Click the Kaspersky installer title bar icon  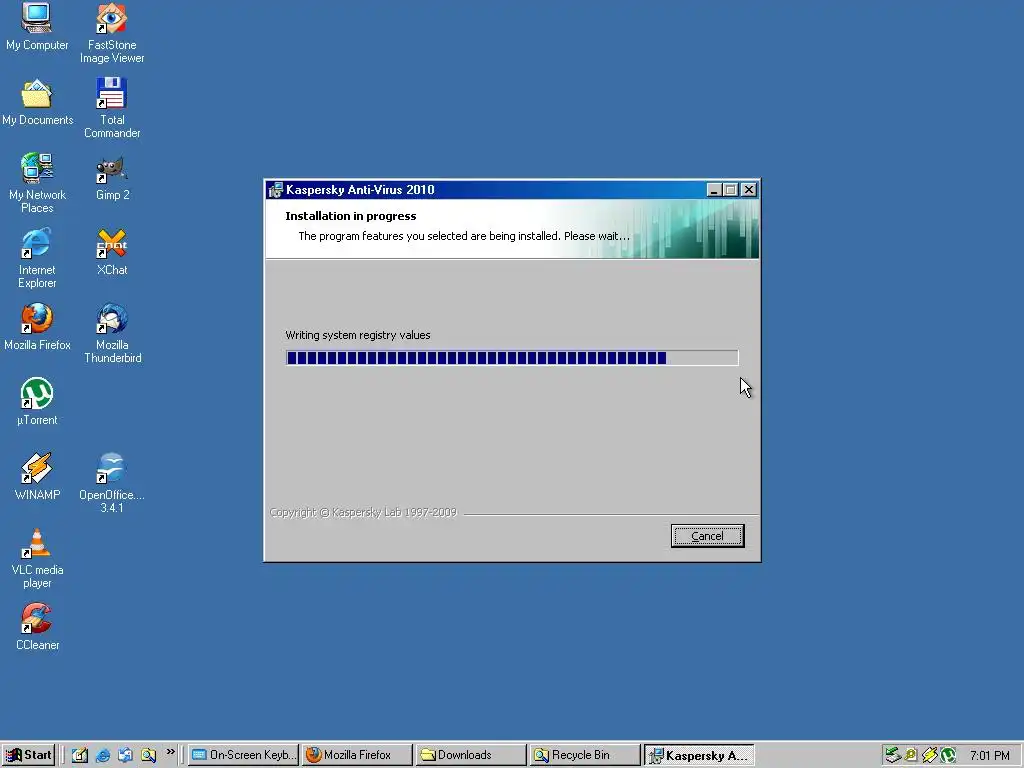pyautogui.click(x=276, y=190)
